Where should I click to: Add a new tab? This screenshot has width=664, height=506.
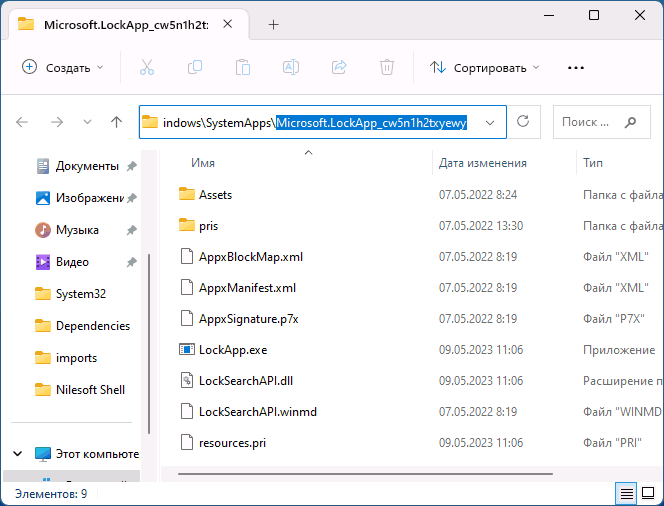coord(274,25)
